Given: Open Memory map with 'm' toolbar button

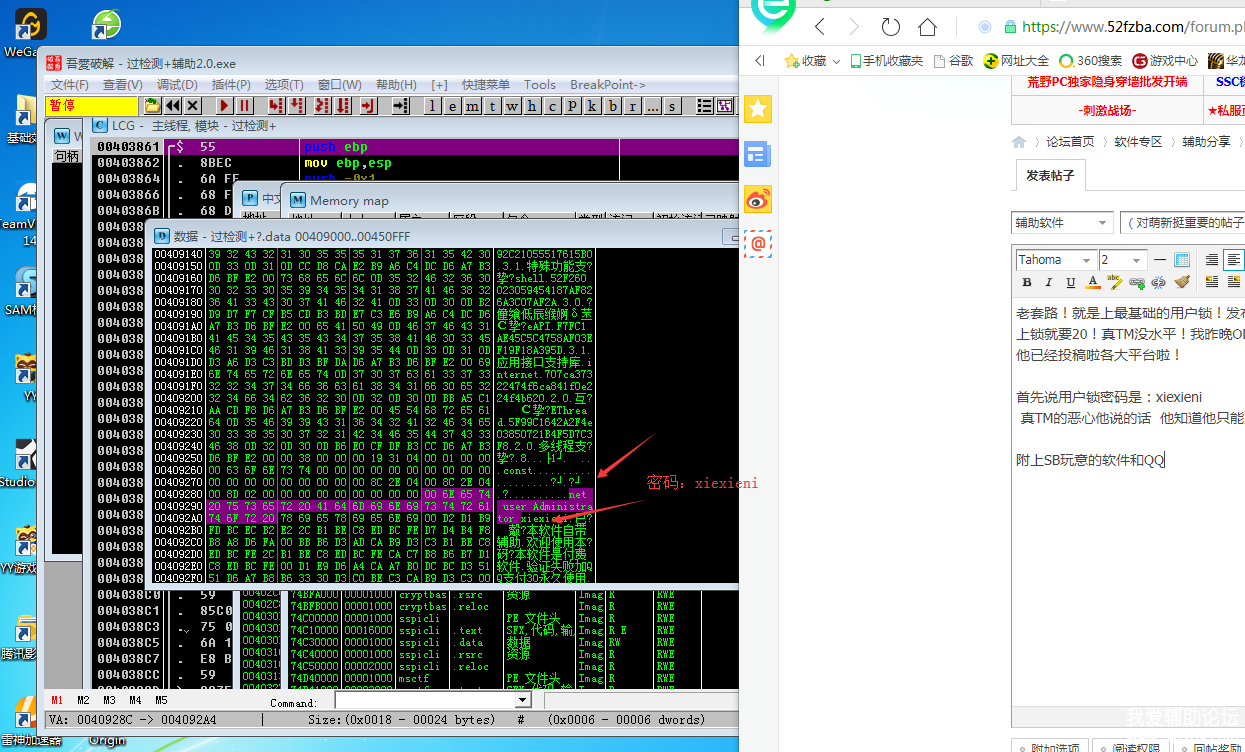Looking at the screenshot, I should [x=472, y=105].
